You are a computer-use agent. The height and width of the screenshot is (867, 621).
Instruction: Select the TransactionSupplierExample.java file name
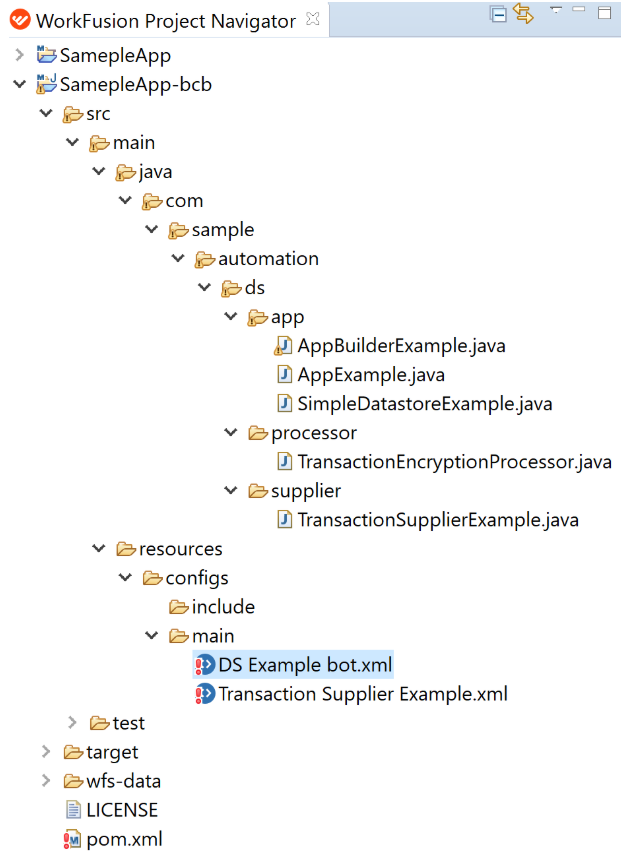439,520
